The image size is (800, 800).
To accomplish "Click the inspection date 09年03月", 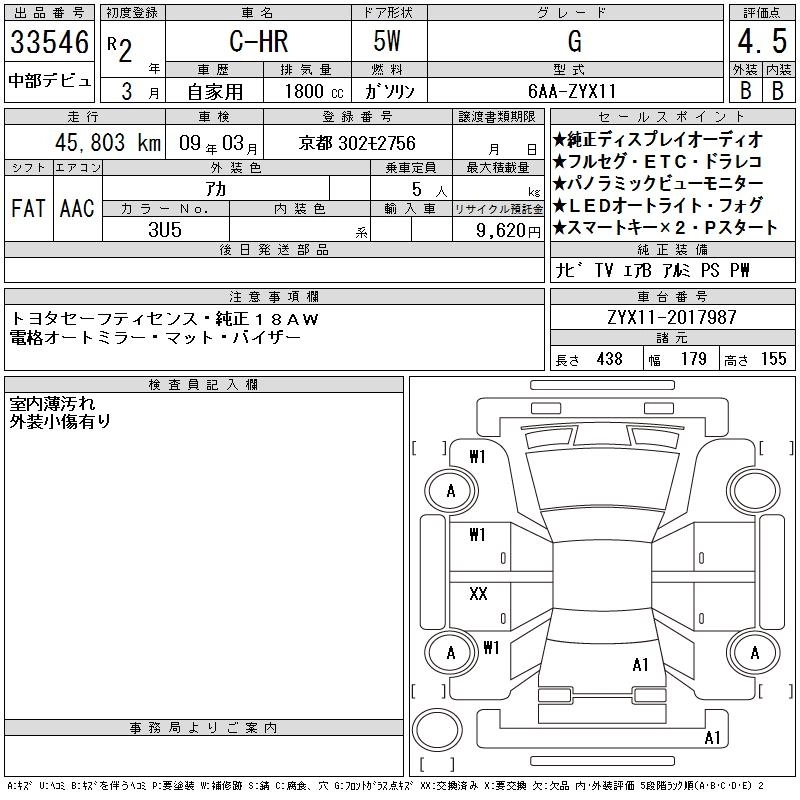I will [218, 143].
